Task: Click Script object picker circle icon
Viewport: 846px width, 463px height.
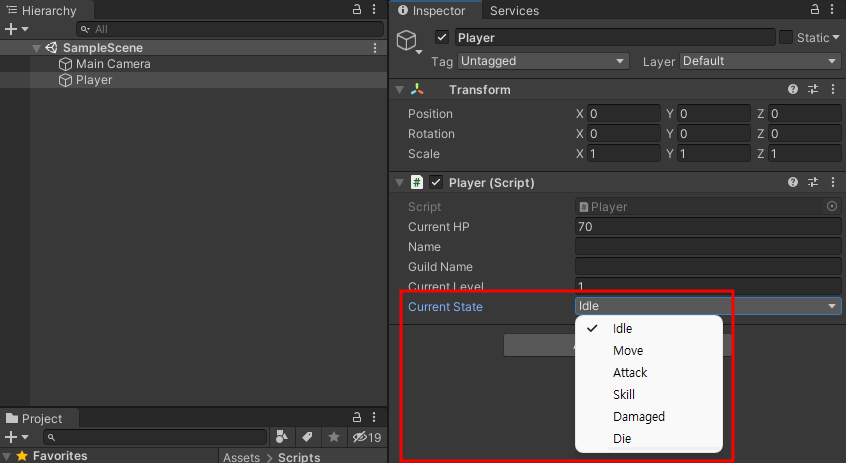Action: [x=832, y=206]
